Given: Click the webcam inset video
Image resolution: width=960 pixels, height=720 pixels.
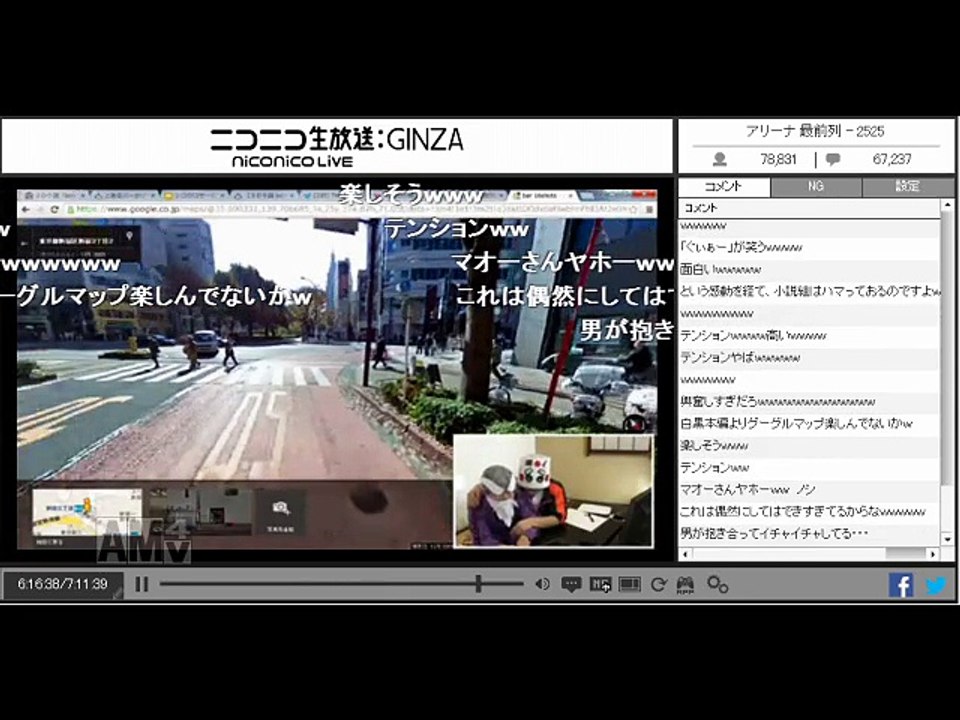Looking at the screenshot, I should [553, 490].
